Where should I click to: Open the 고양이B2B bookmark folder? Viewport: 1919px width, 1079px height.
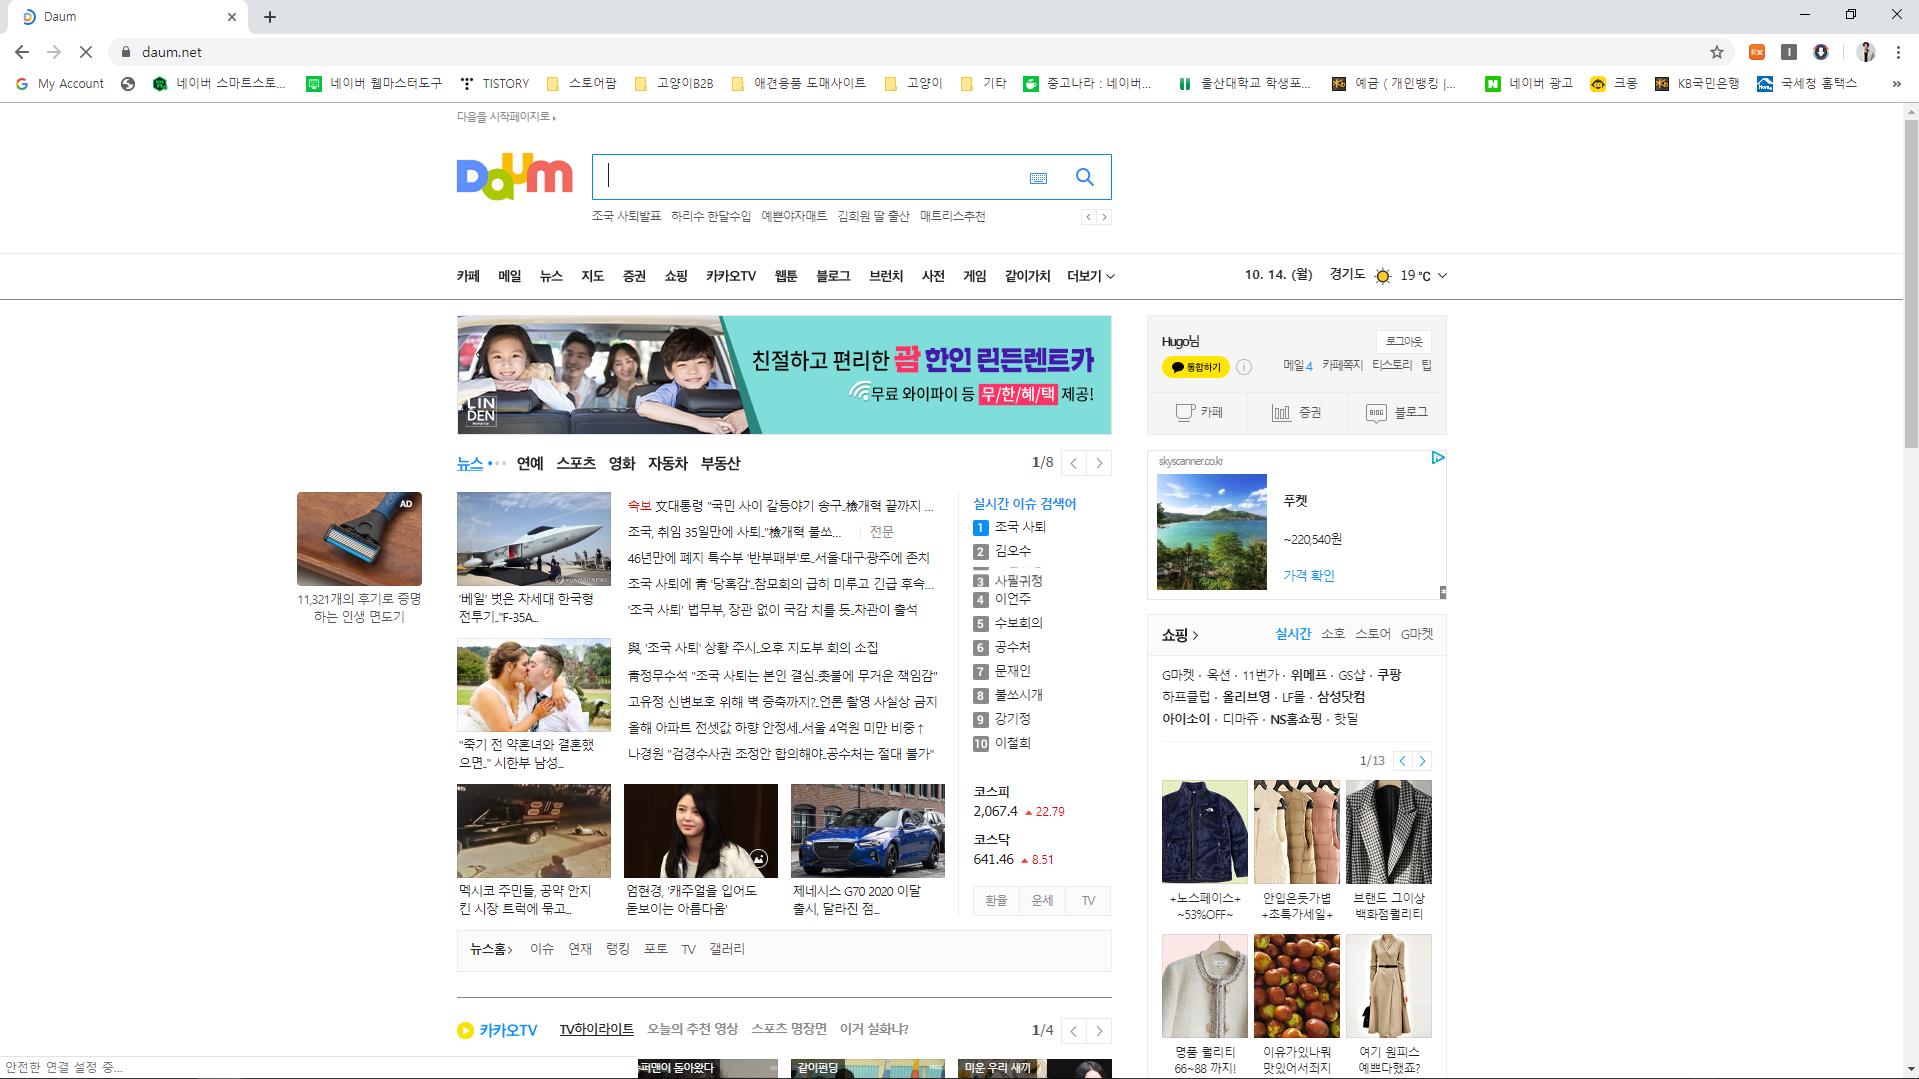coord(674,84)
